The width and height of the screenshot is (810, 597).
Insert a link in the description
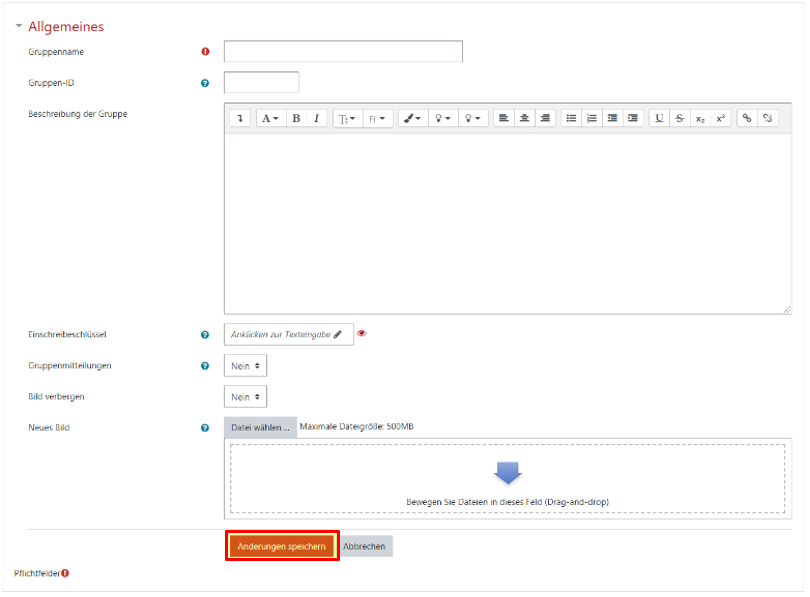[747, 118]
